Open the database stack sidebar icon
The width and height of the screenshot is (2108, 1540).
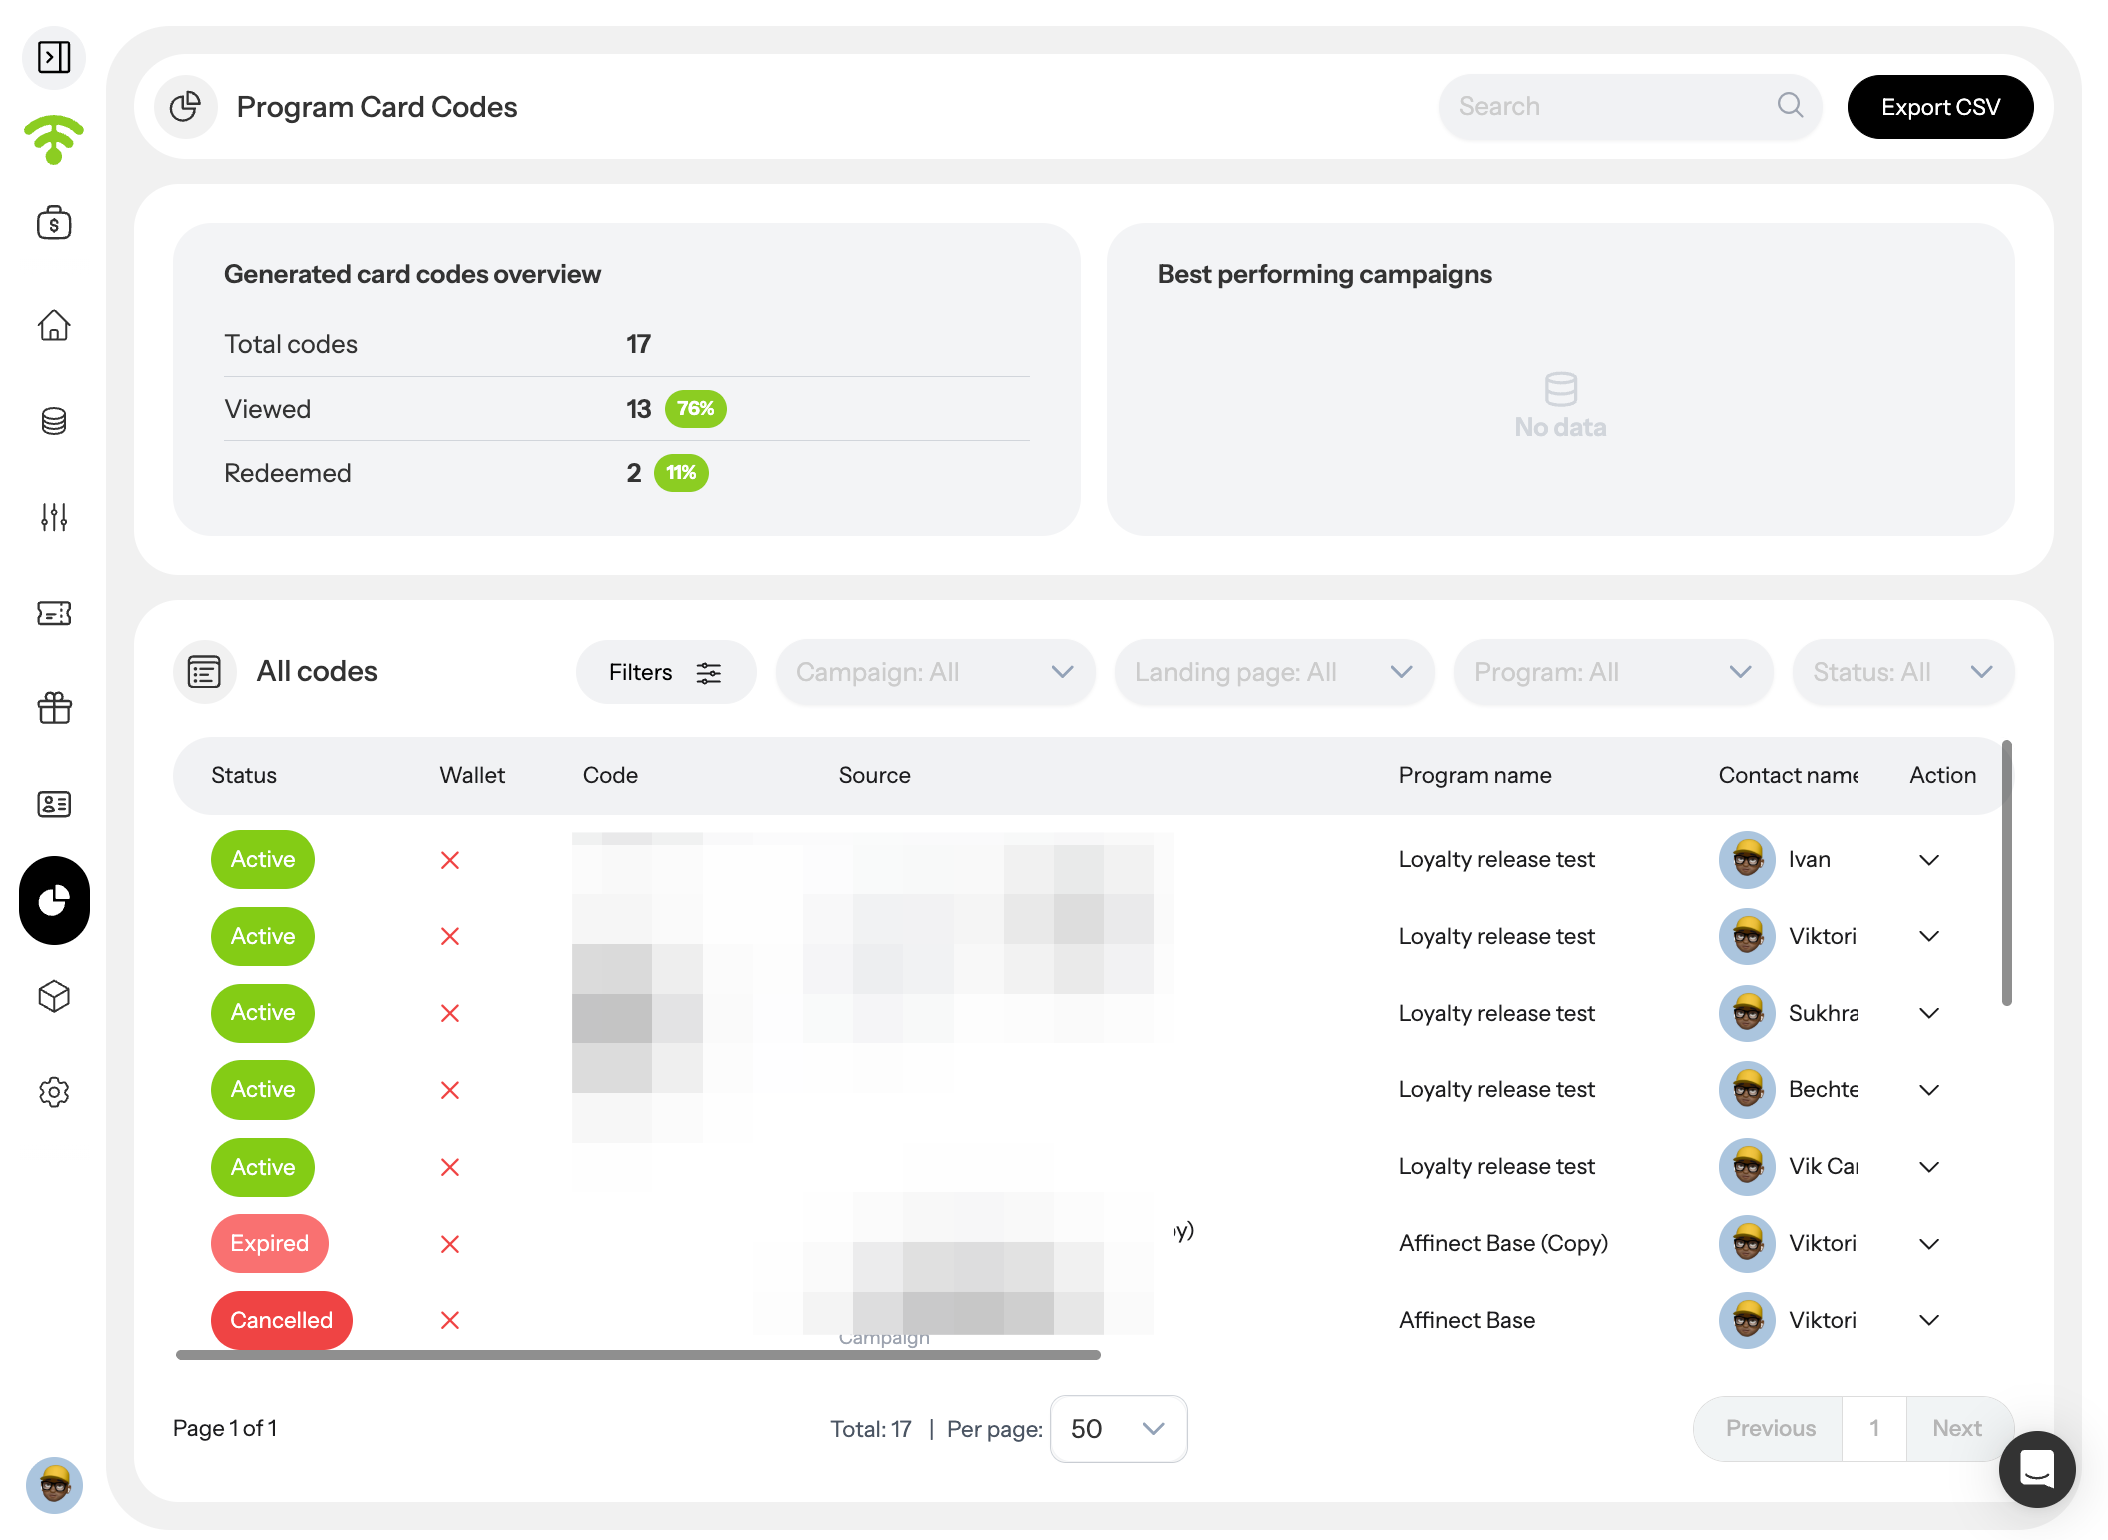tap(54, 421)
